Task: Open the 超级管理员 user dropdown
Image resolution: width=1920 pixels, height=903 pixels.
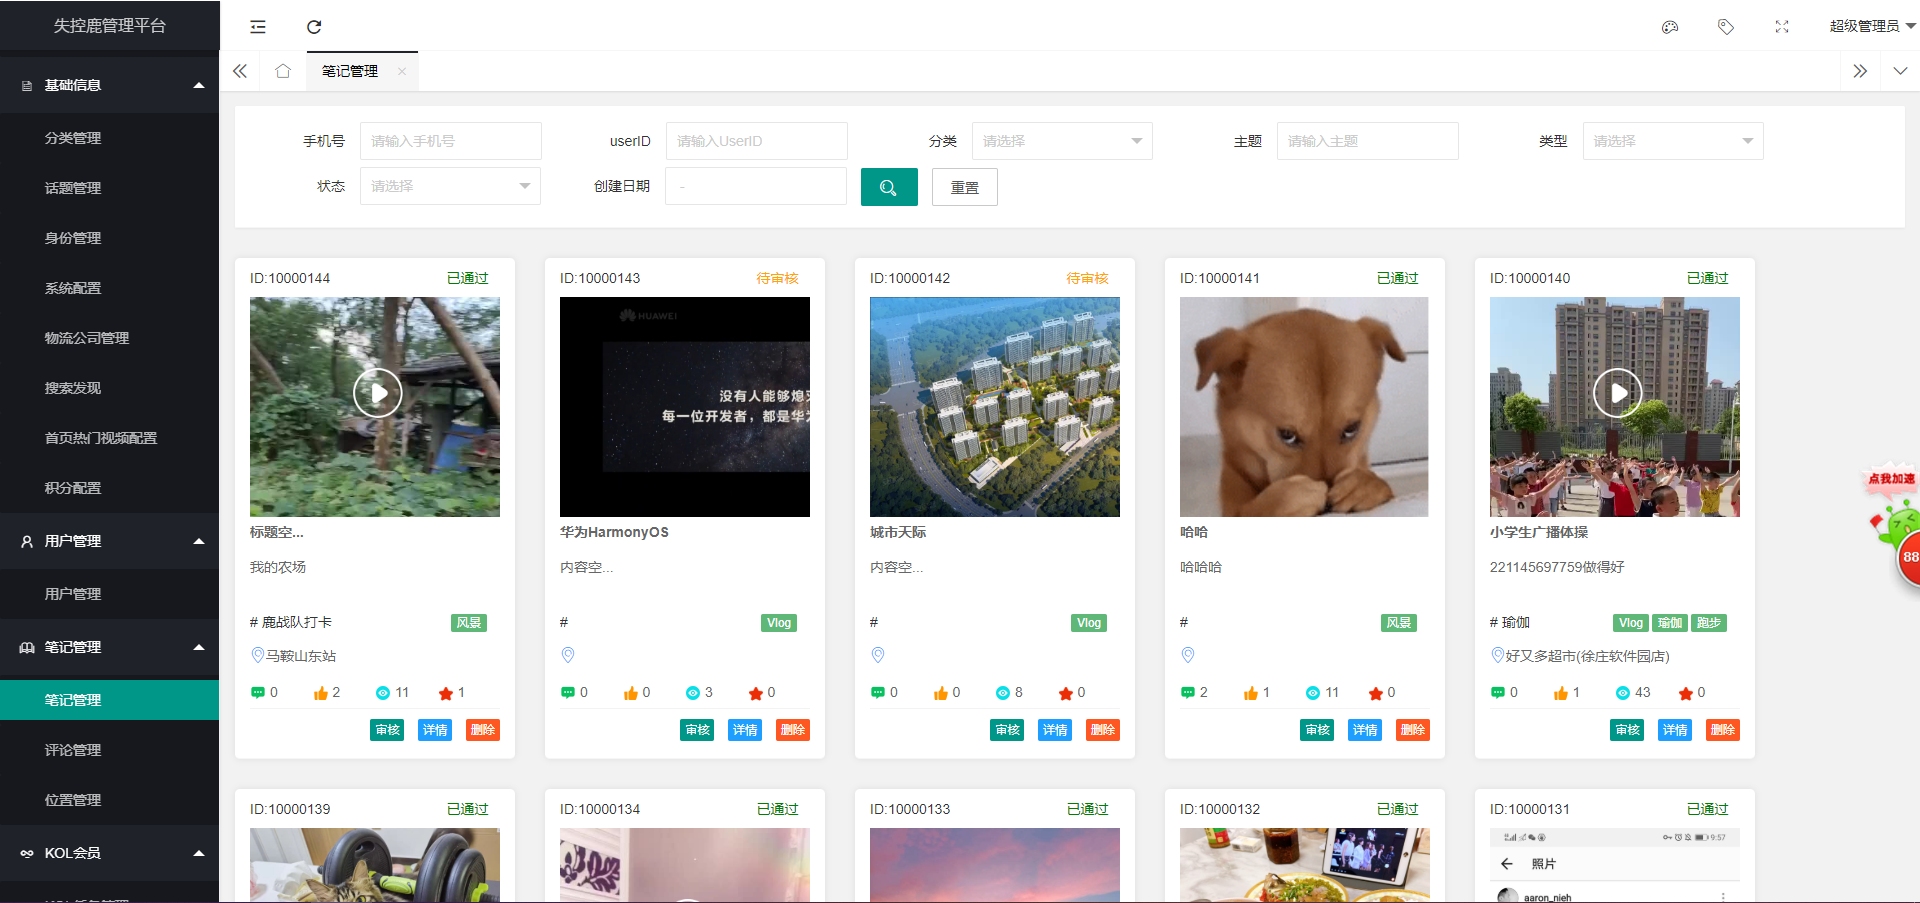Action: pyautogui.click(x=1872, y=26)
